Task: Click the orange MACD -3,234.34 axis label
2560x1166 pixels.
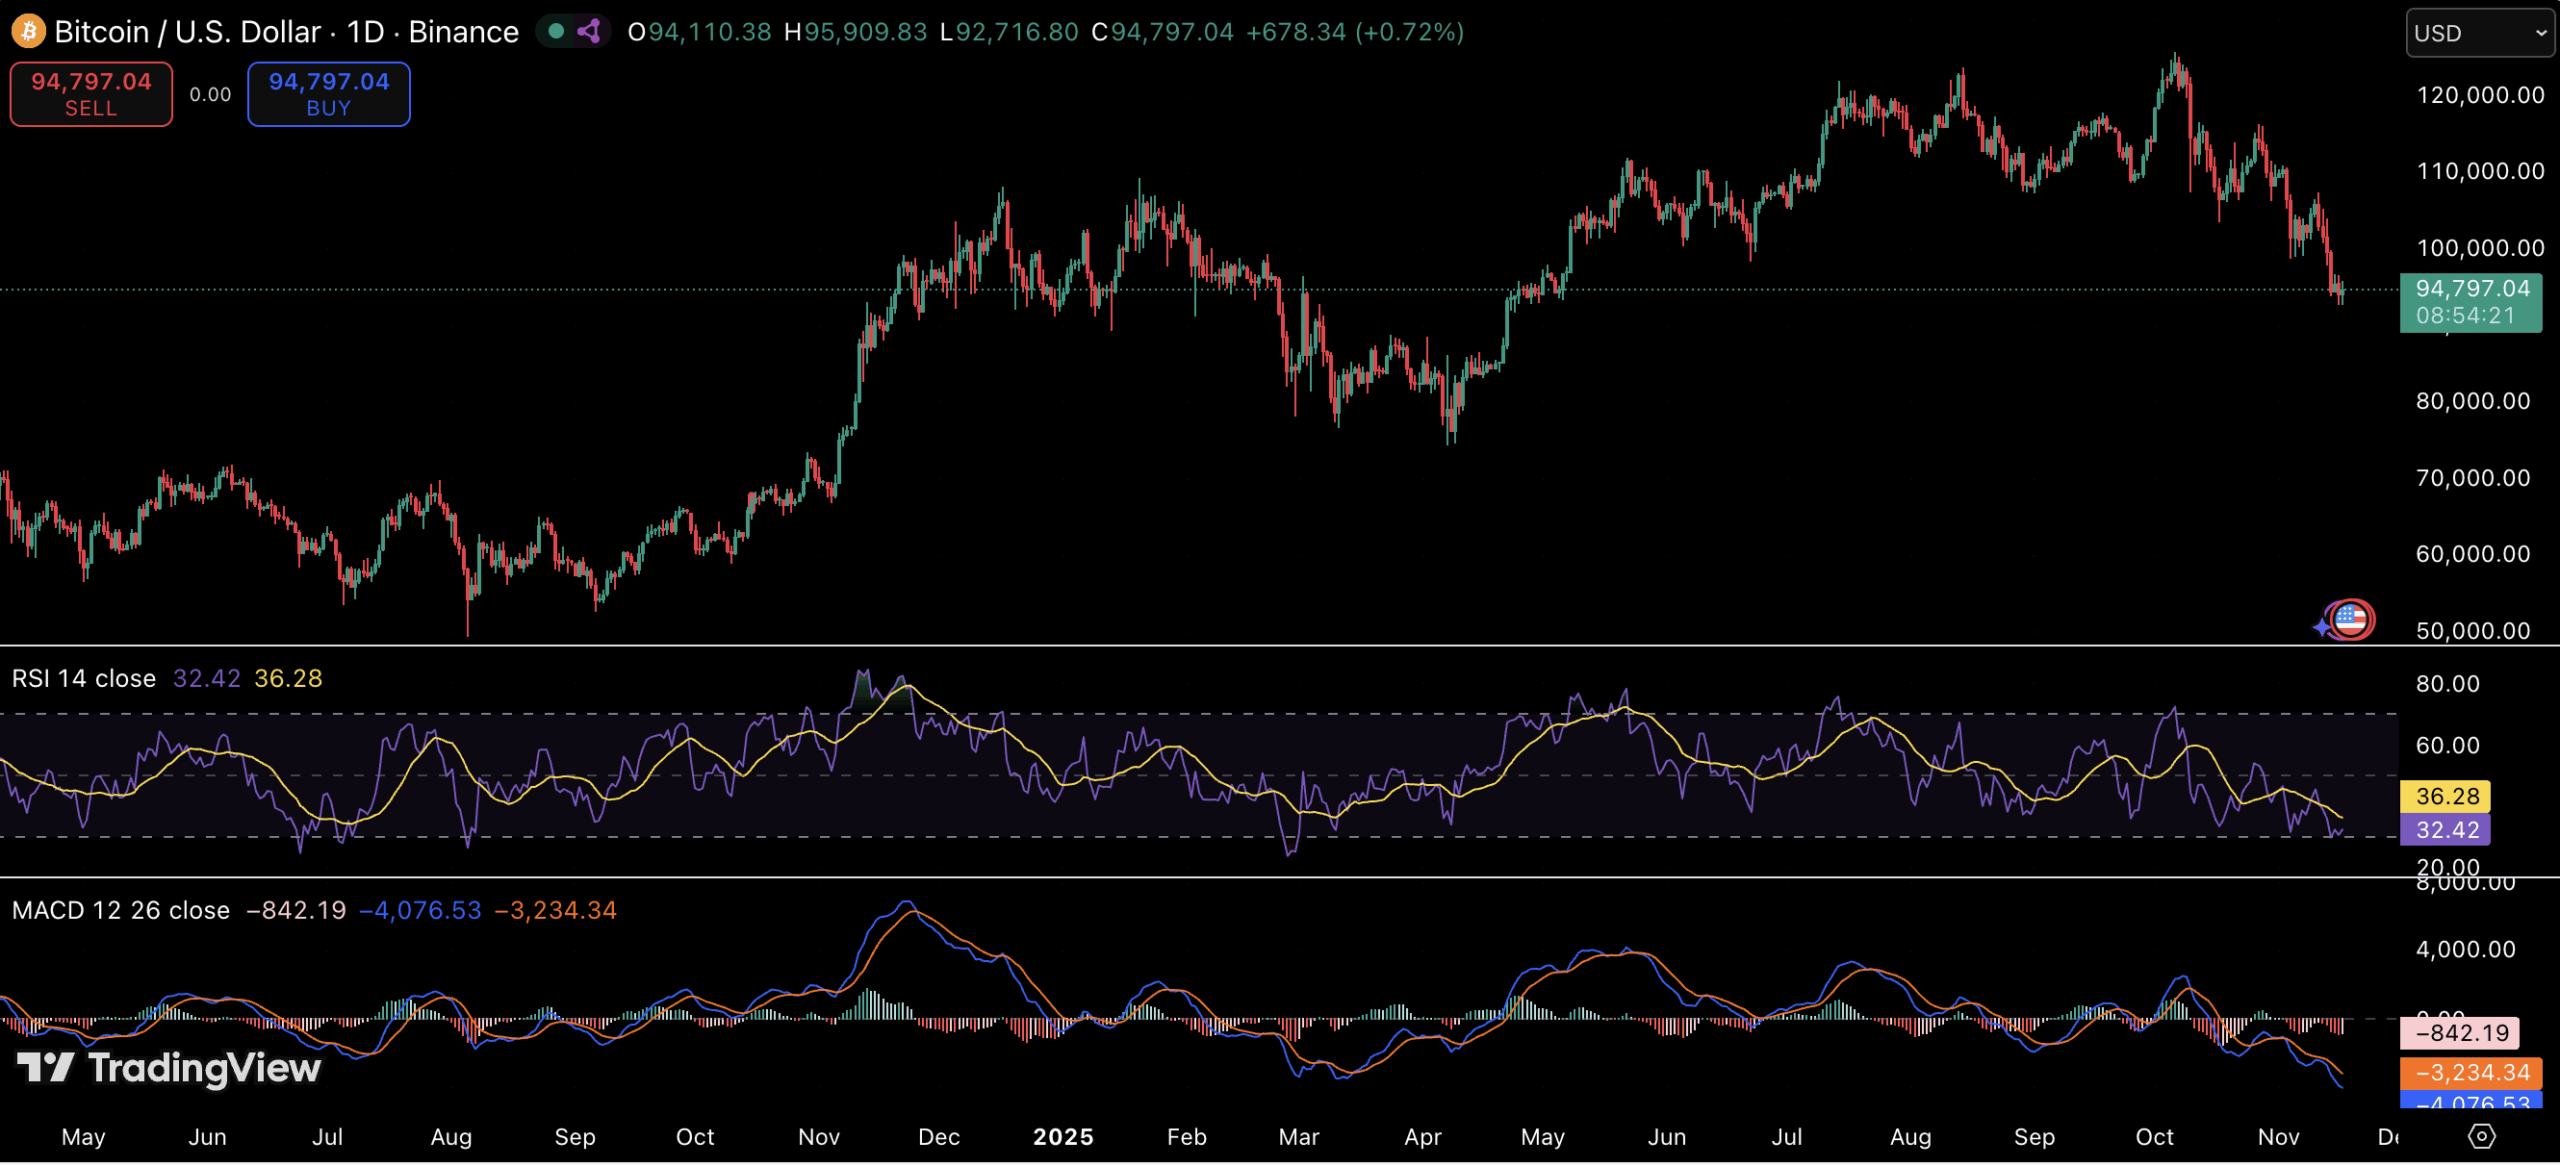Action: click(2470, 1073)
